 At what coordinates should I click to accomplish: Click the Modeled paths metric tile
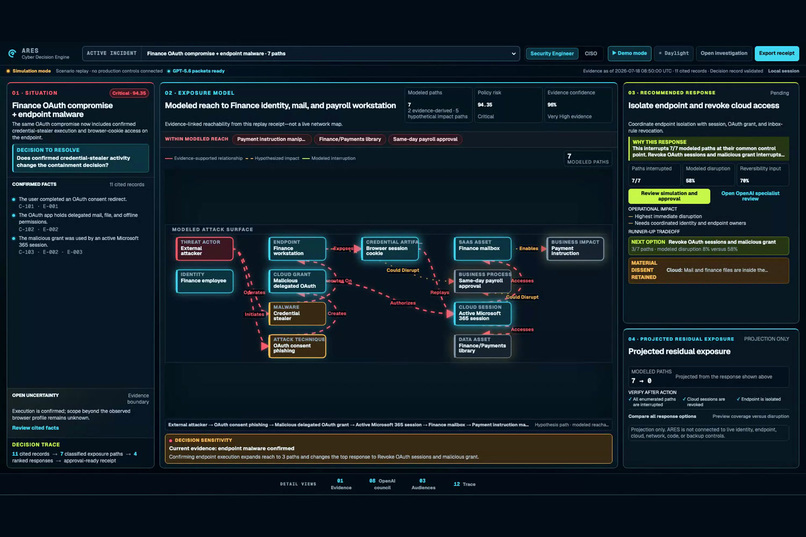coord(438,105)
